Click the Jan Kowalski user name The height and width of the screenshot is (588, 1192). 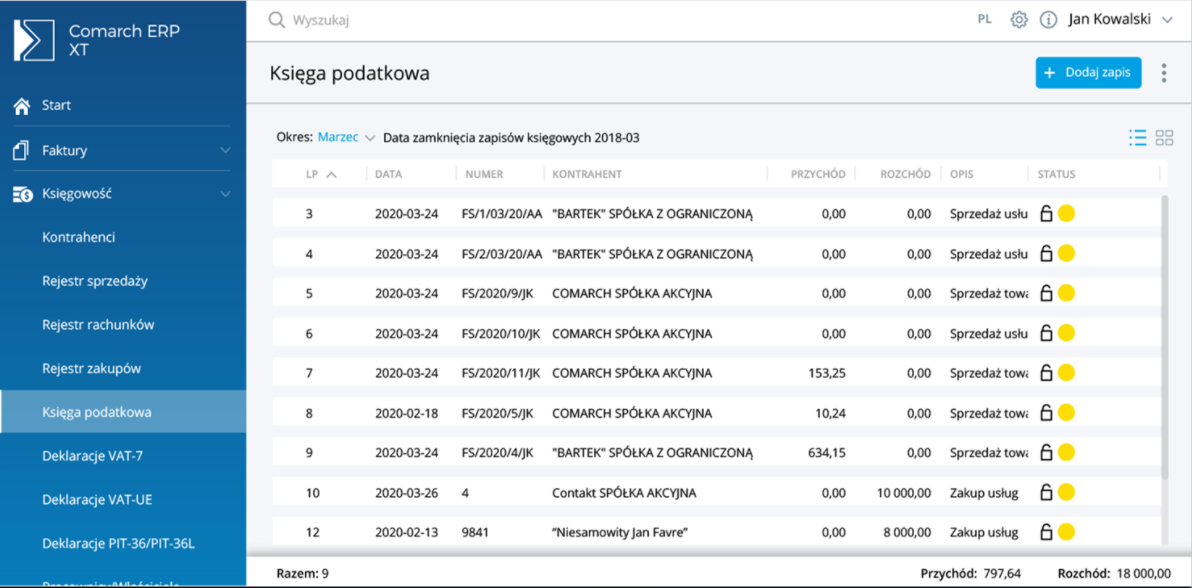click(1110, 21)
